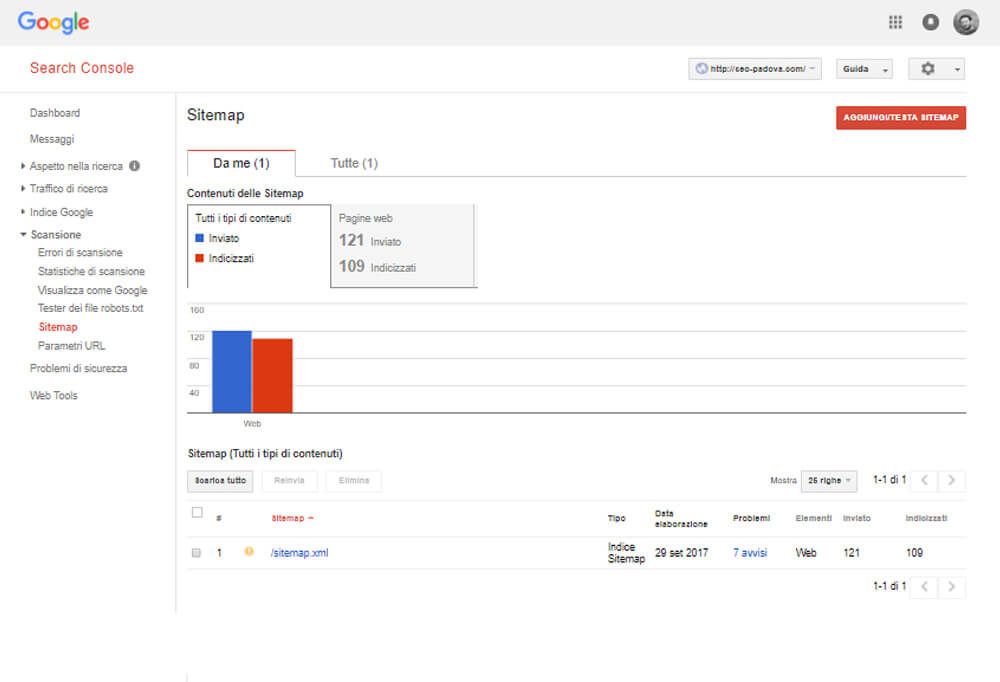Viewport: 1000px width, 682px height.
Task: Open the 7 avvisi warnings link
Action: coord(750,552)
